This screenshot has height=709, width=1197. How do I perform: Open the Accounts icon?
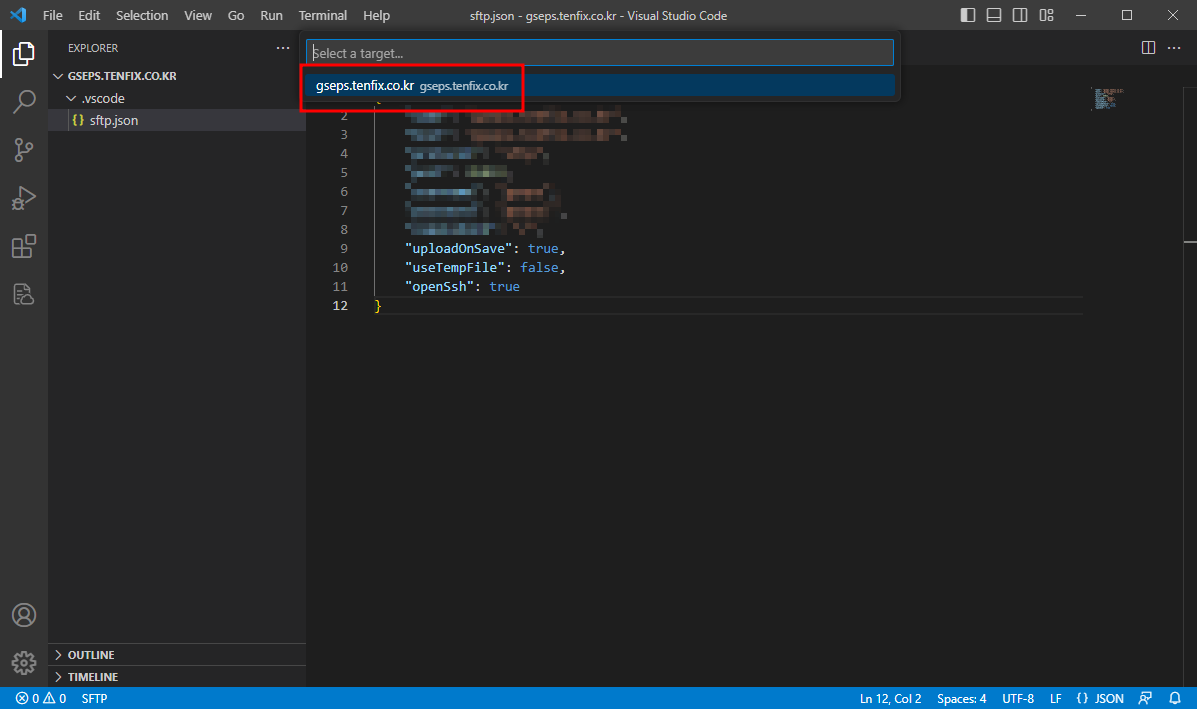24,615
